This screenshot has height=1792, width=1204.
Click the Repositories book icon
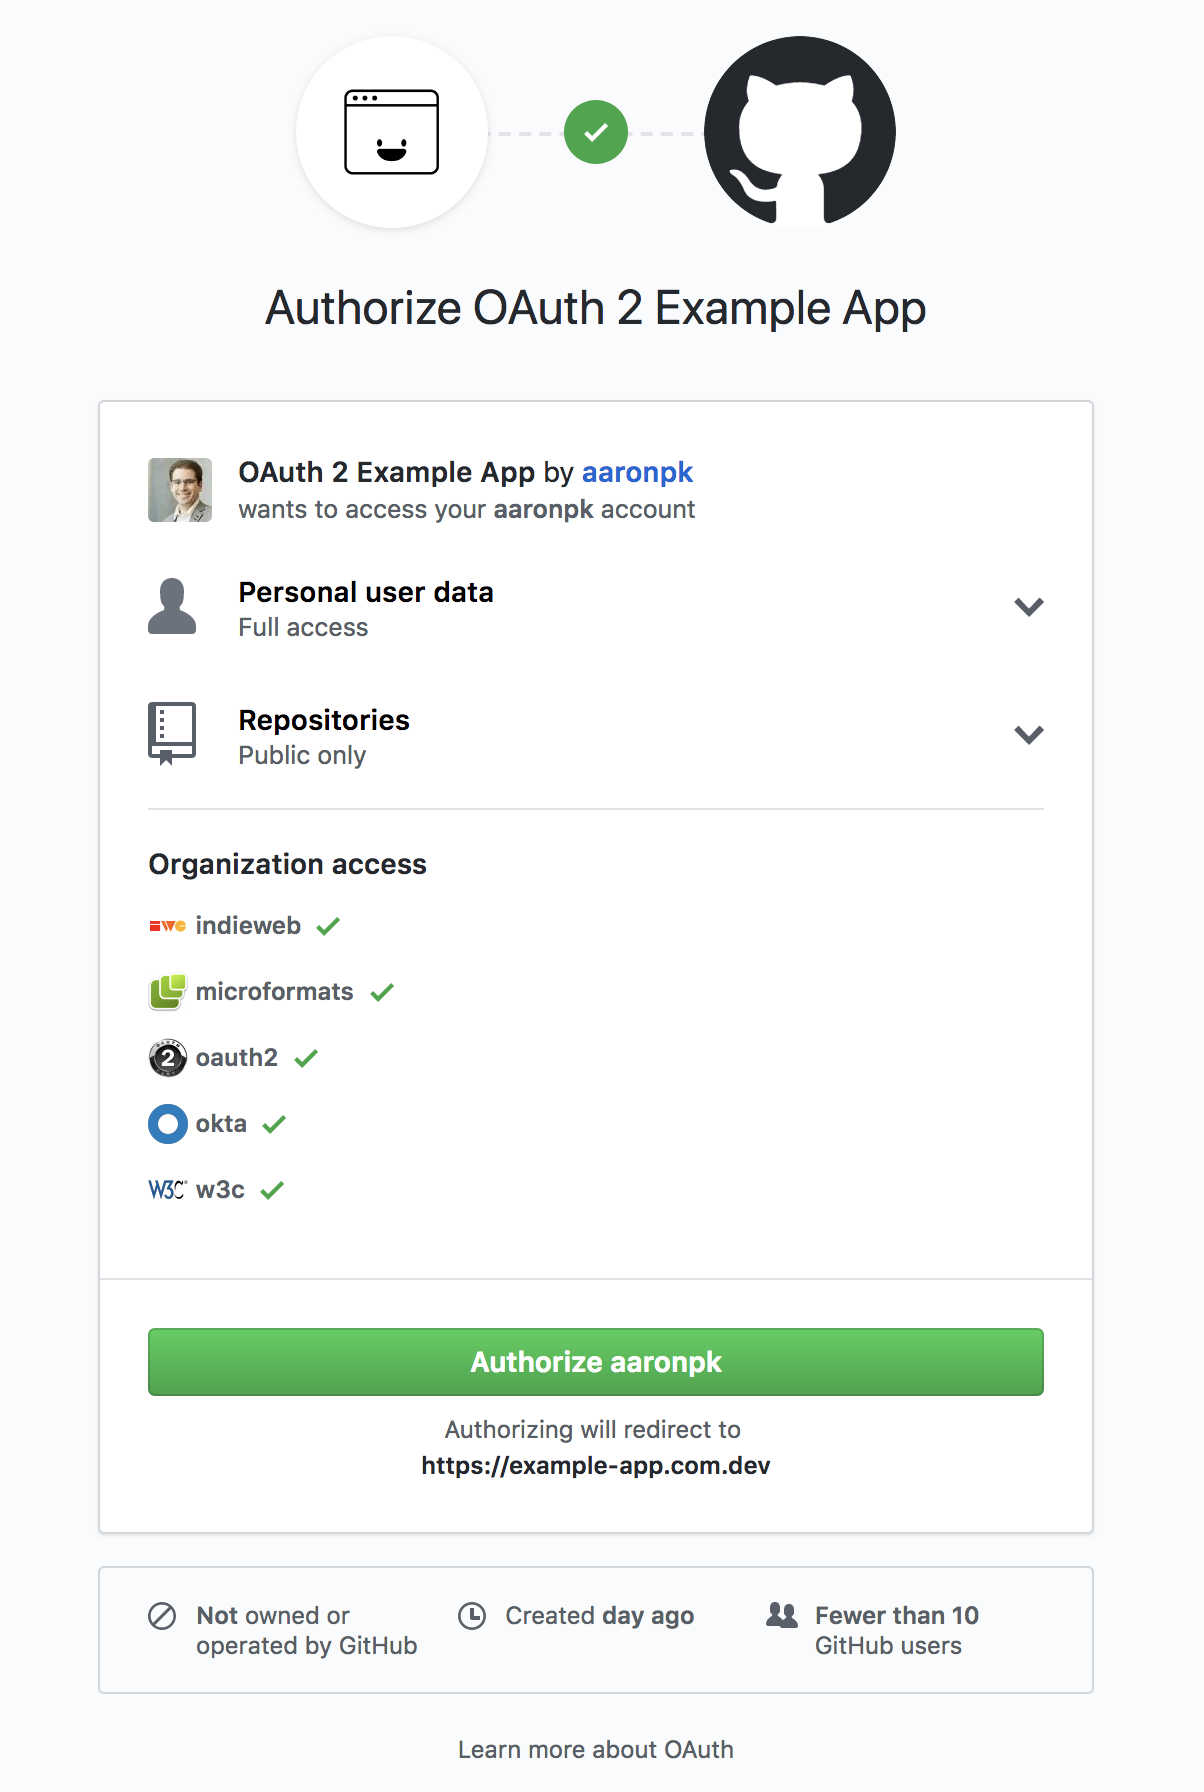(x=172, y=733)
